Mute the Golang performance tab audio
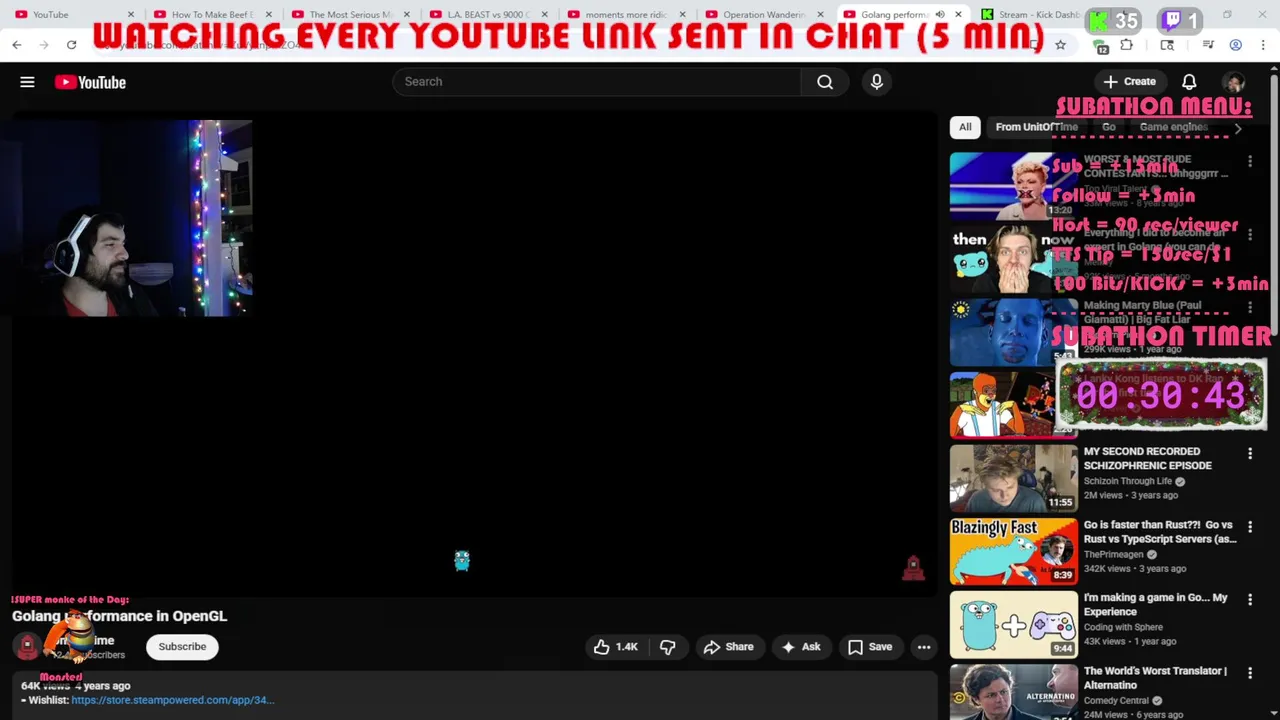 click(940, 14)
